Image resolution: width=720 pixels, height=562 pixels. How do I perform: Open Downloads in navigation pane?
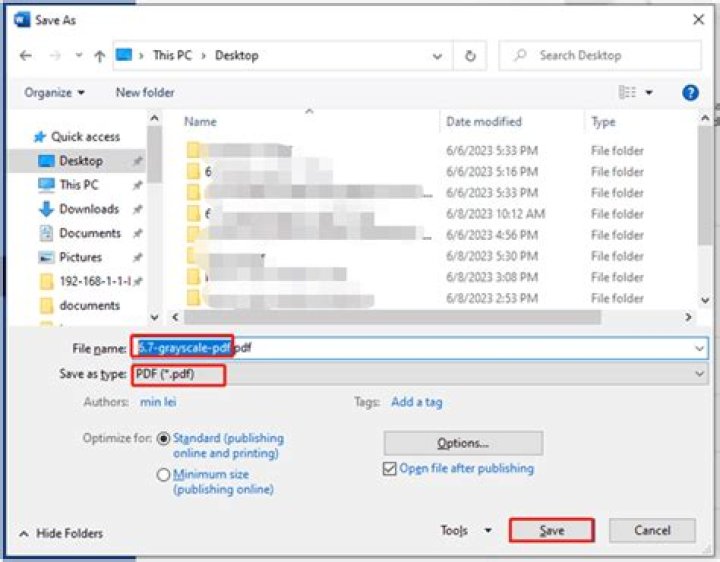pyautogui.click(x=79, y=209)
